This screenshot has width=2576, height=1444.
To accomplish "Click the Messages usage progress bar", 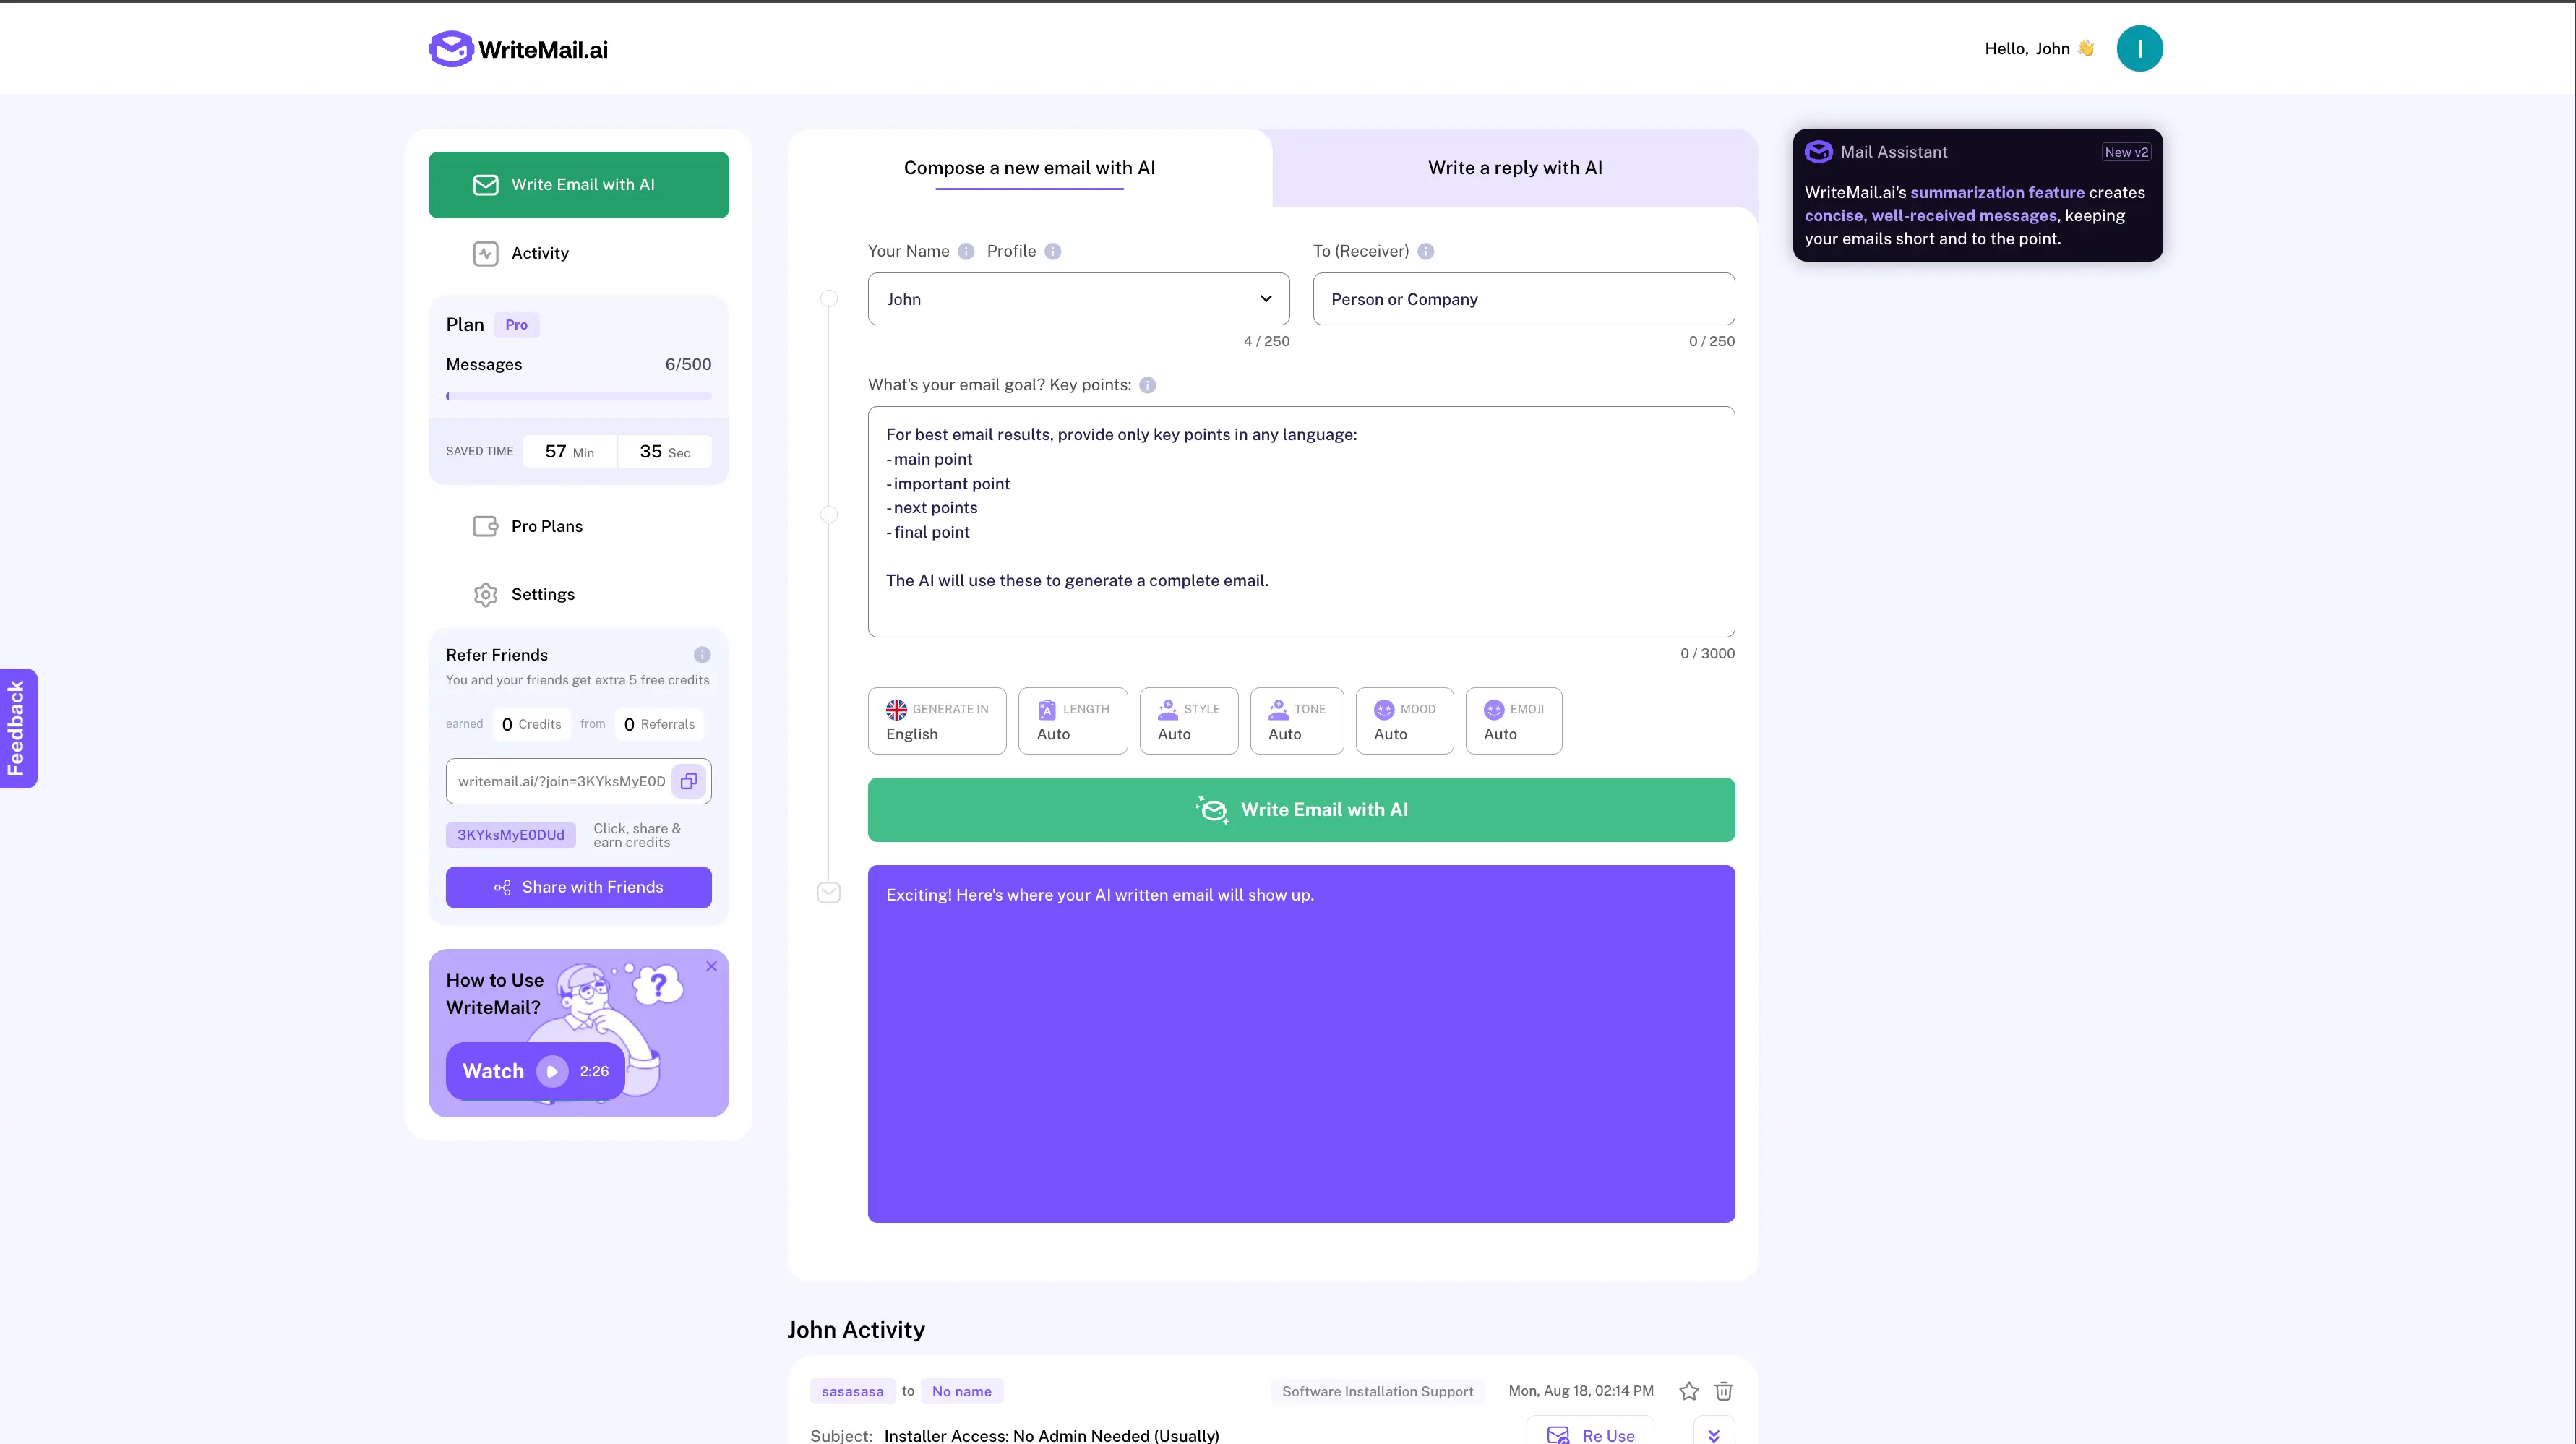I will (578, 396).
